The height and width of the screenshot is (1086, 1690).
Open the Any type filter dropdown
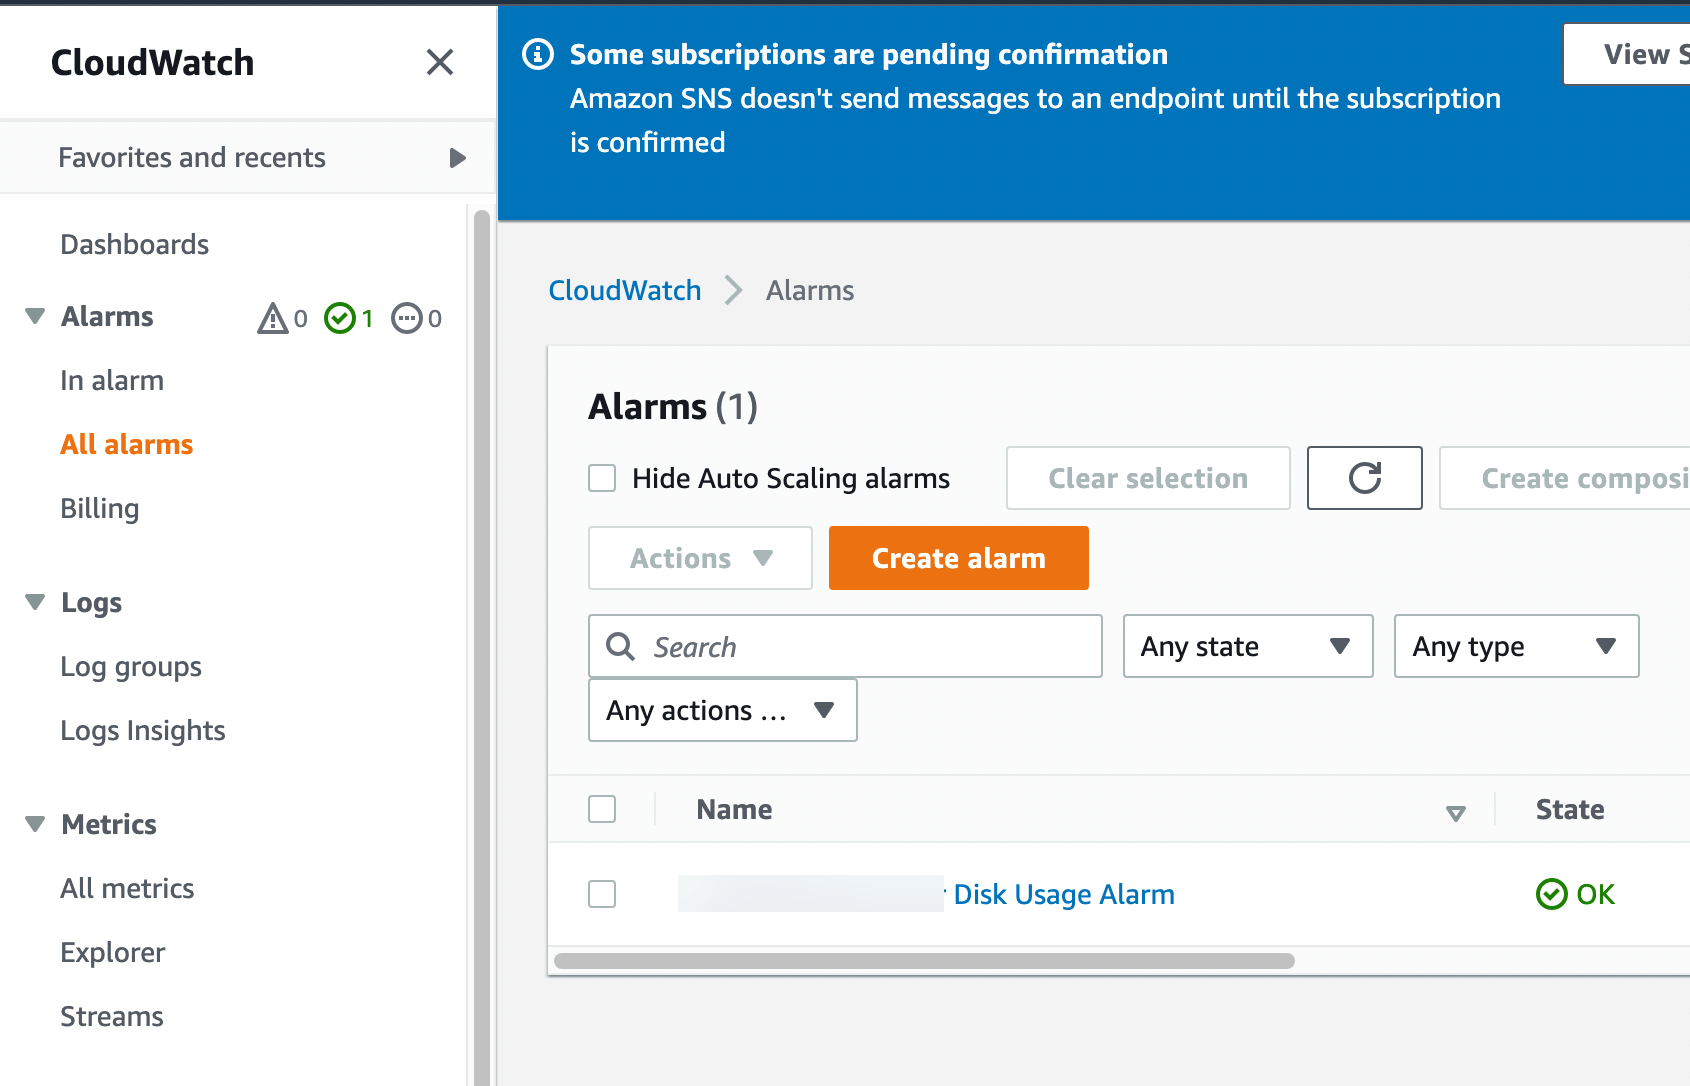(1515, 646)
